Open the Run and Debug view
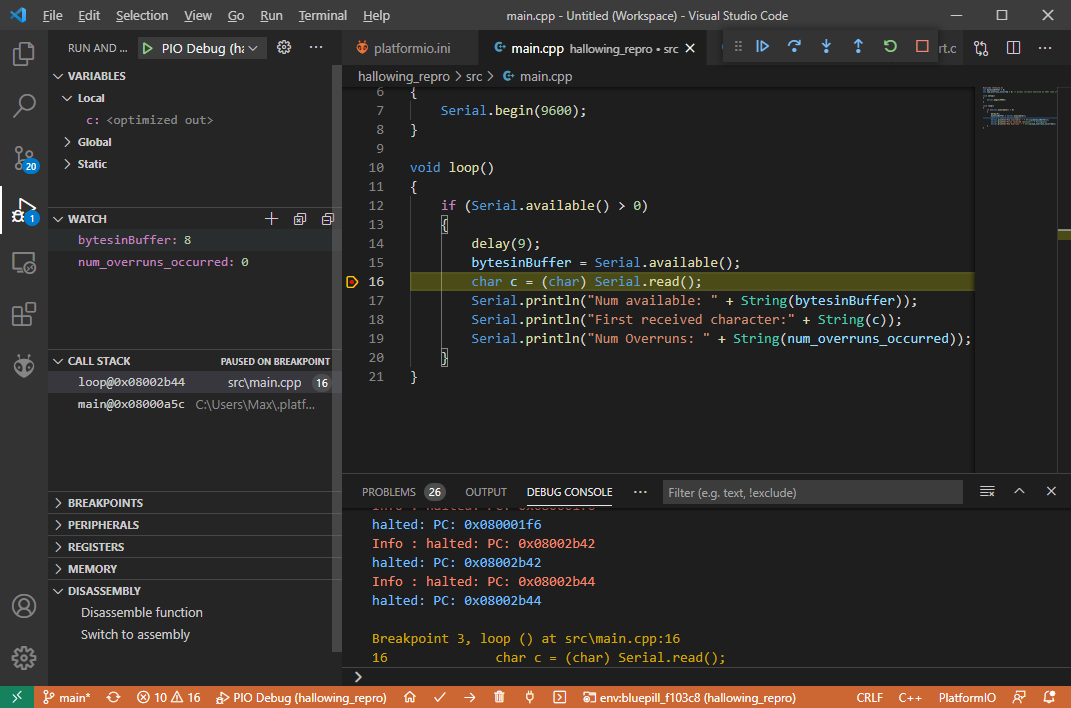The height and width of the screenshot is (708, 1071). [x=25, y=210]
